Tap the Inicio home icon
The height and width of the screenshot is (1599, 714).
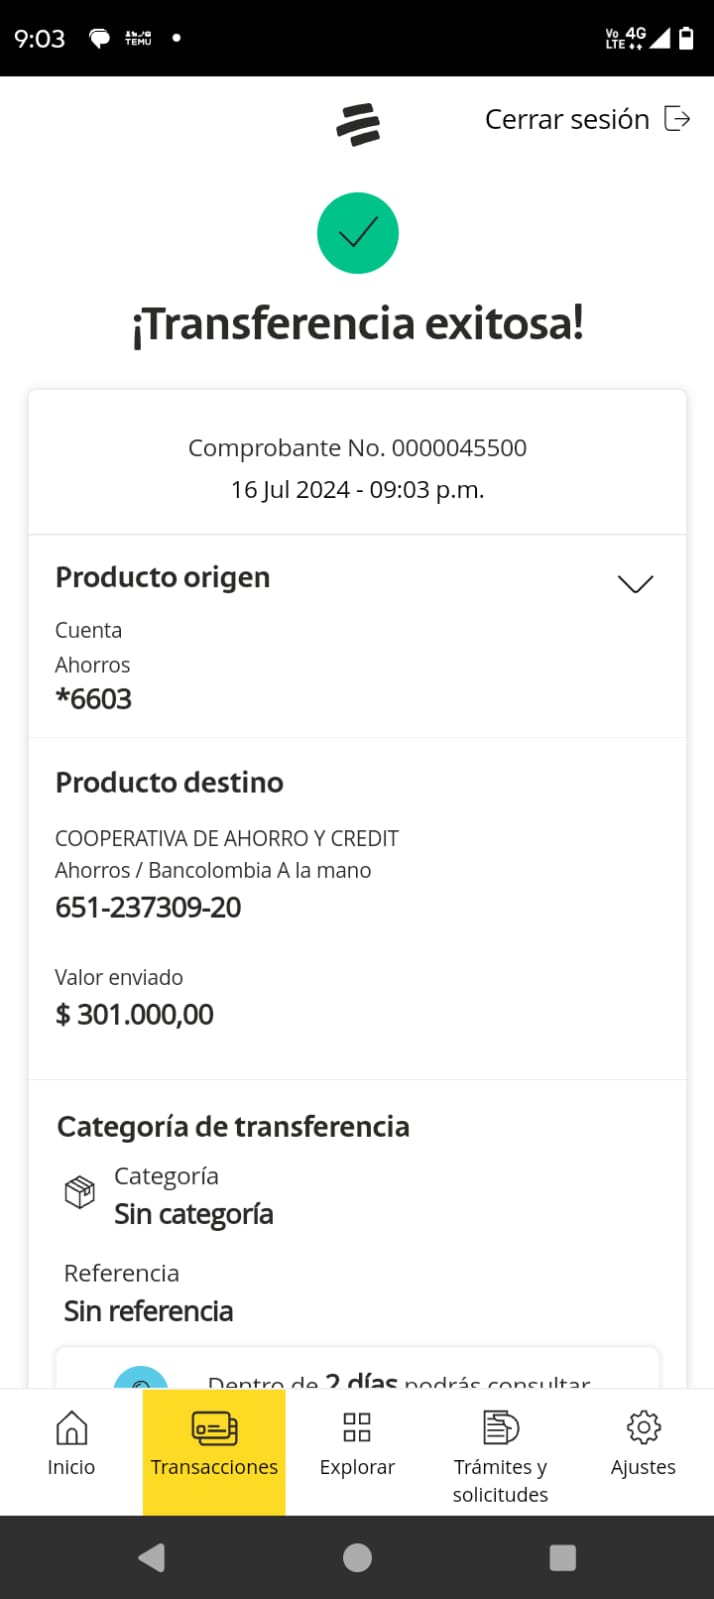[71, 1427]
